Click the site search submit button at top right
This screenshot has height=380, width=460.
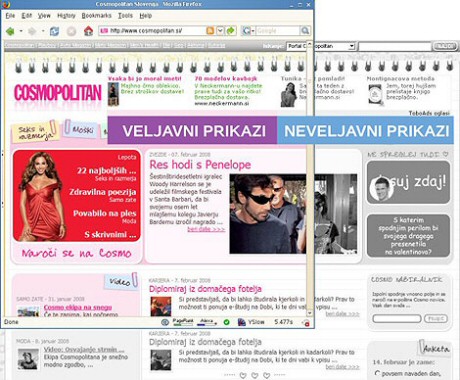[x=444, y=46]
